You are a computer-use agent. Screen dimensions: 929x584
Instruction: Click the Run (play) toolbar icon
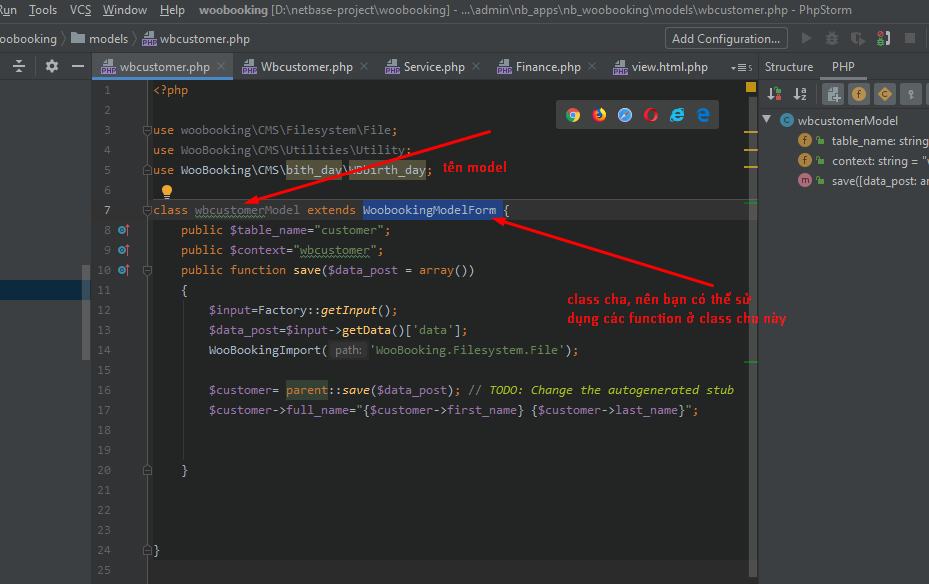[x=807, y=39]
